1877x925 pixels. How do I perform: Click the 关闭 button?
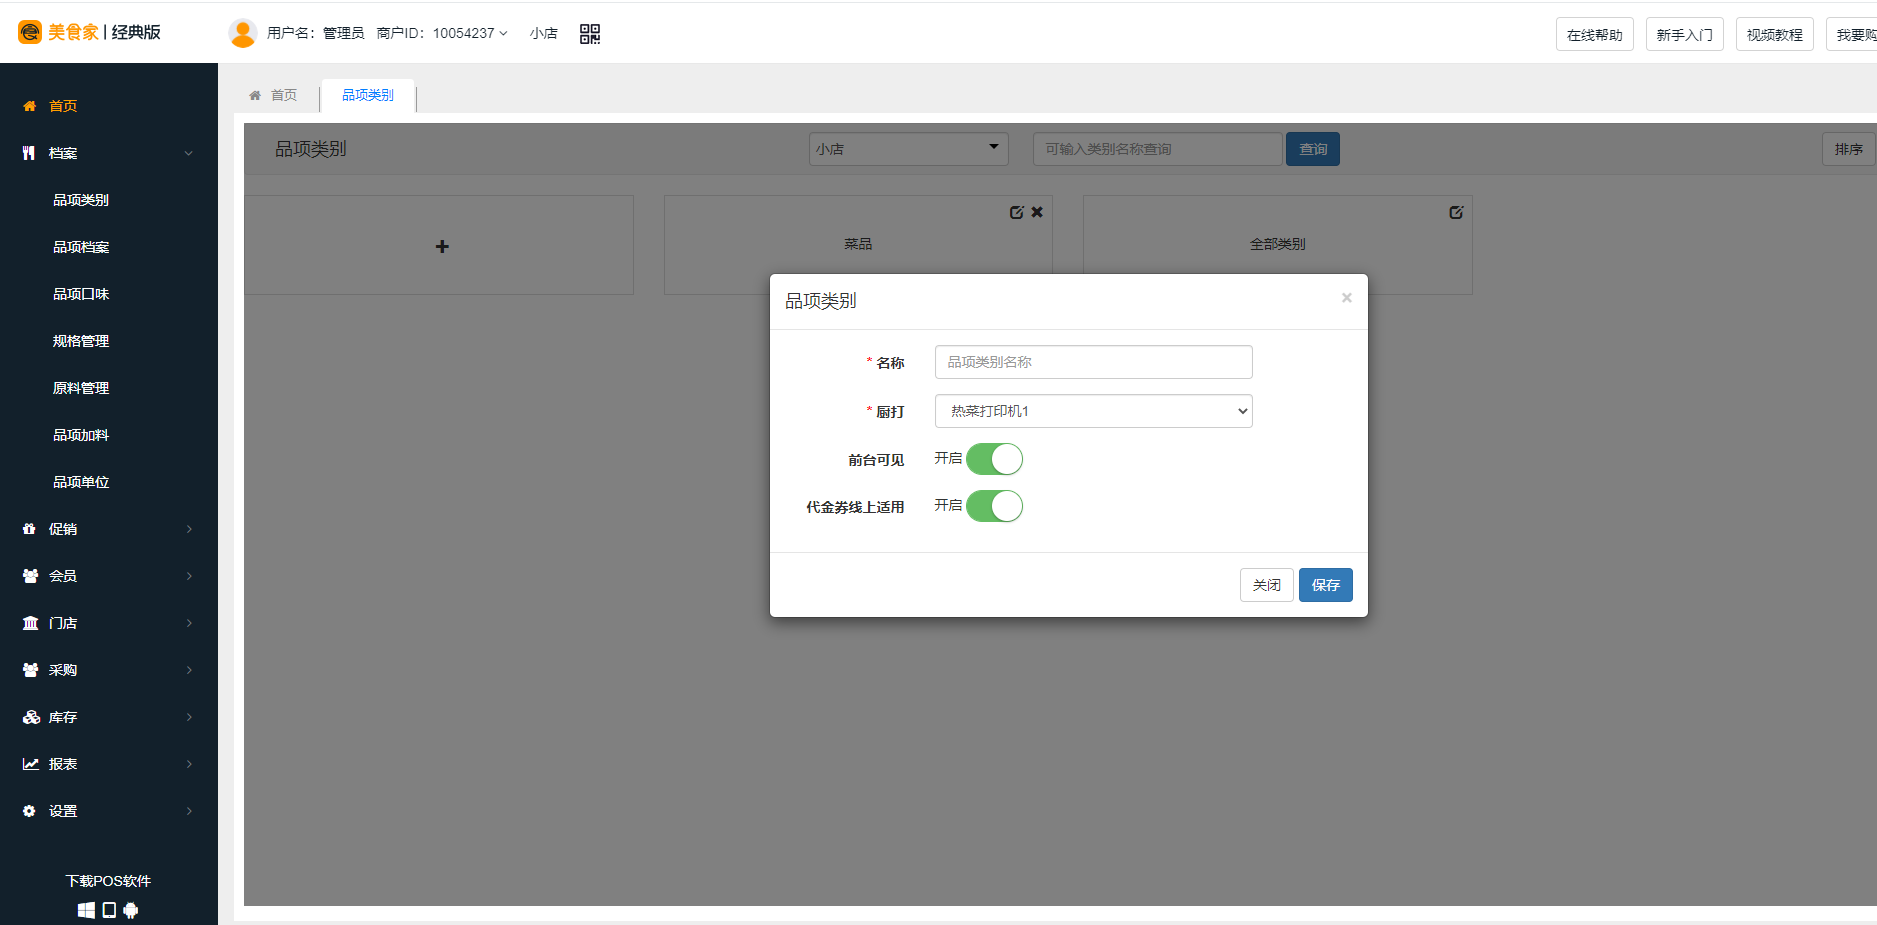[1267, 585]
